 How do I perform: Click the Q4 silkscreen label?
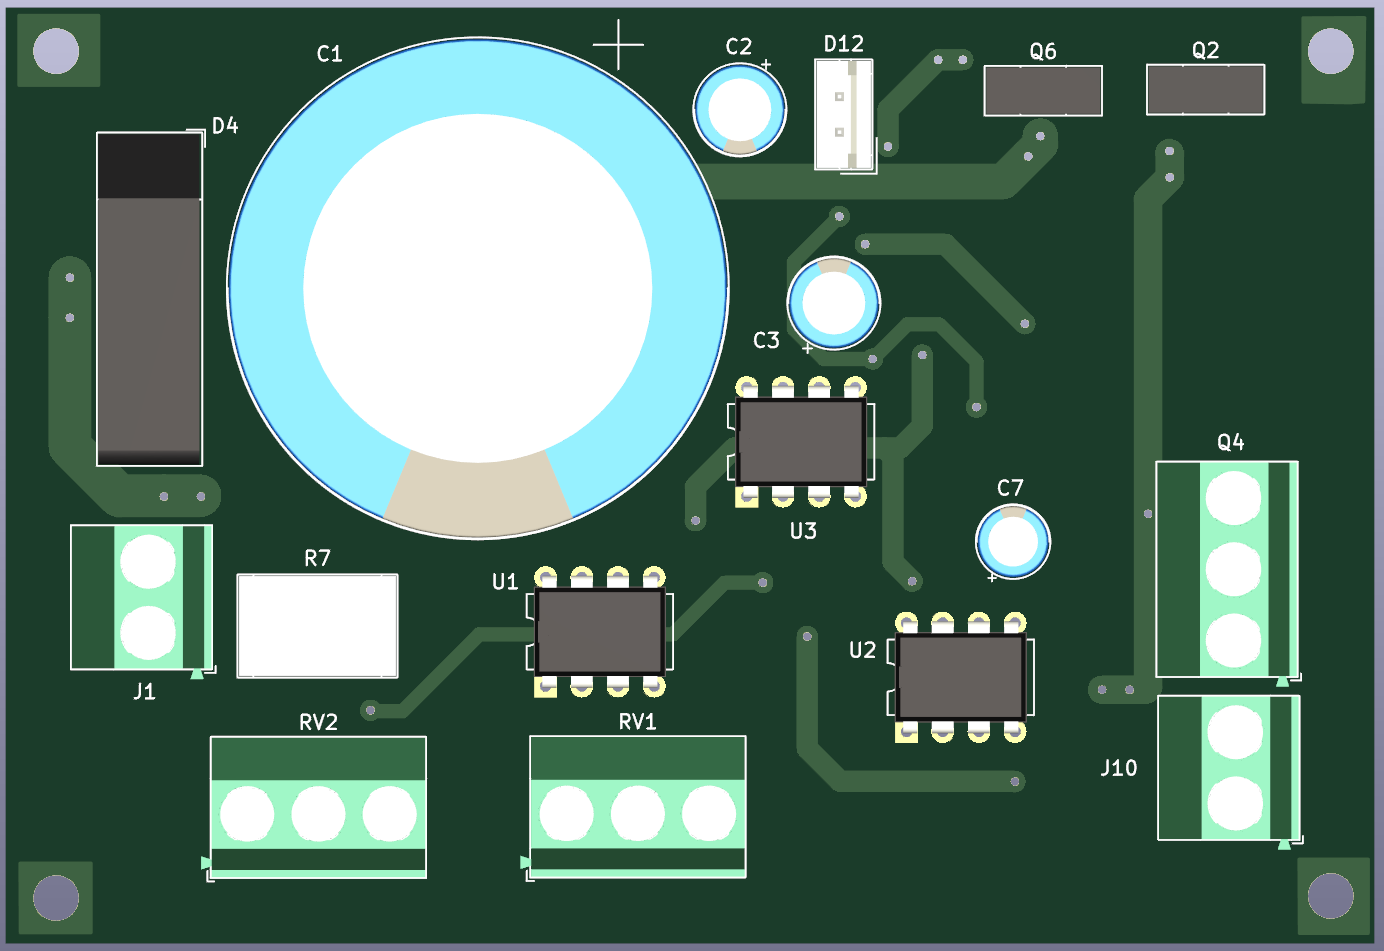pos(1231,442)
